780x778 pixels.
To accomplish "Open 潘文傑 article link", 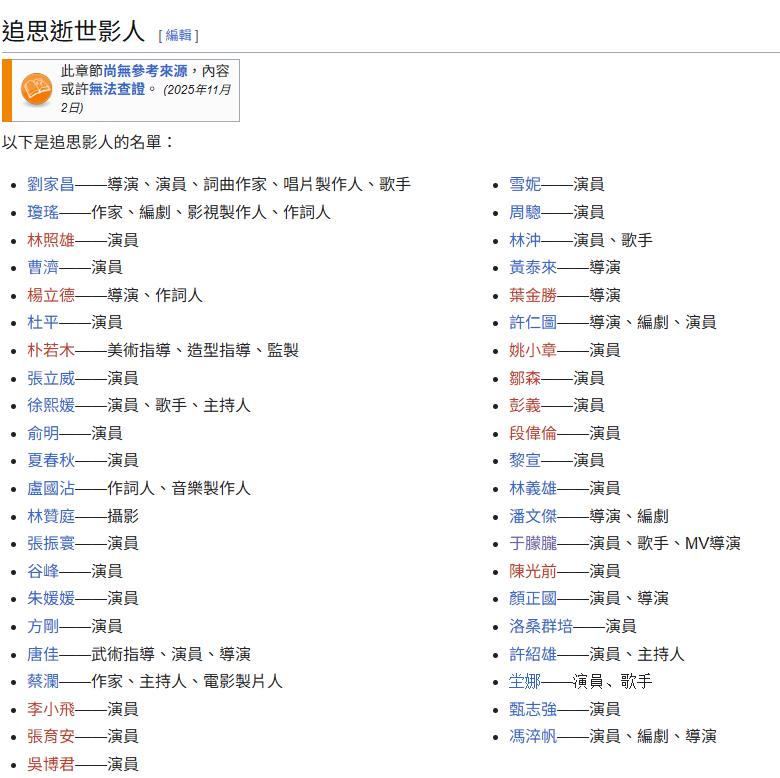I will [x=533, y=516].
